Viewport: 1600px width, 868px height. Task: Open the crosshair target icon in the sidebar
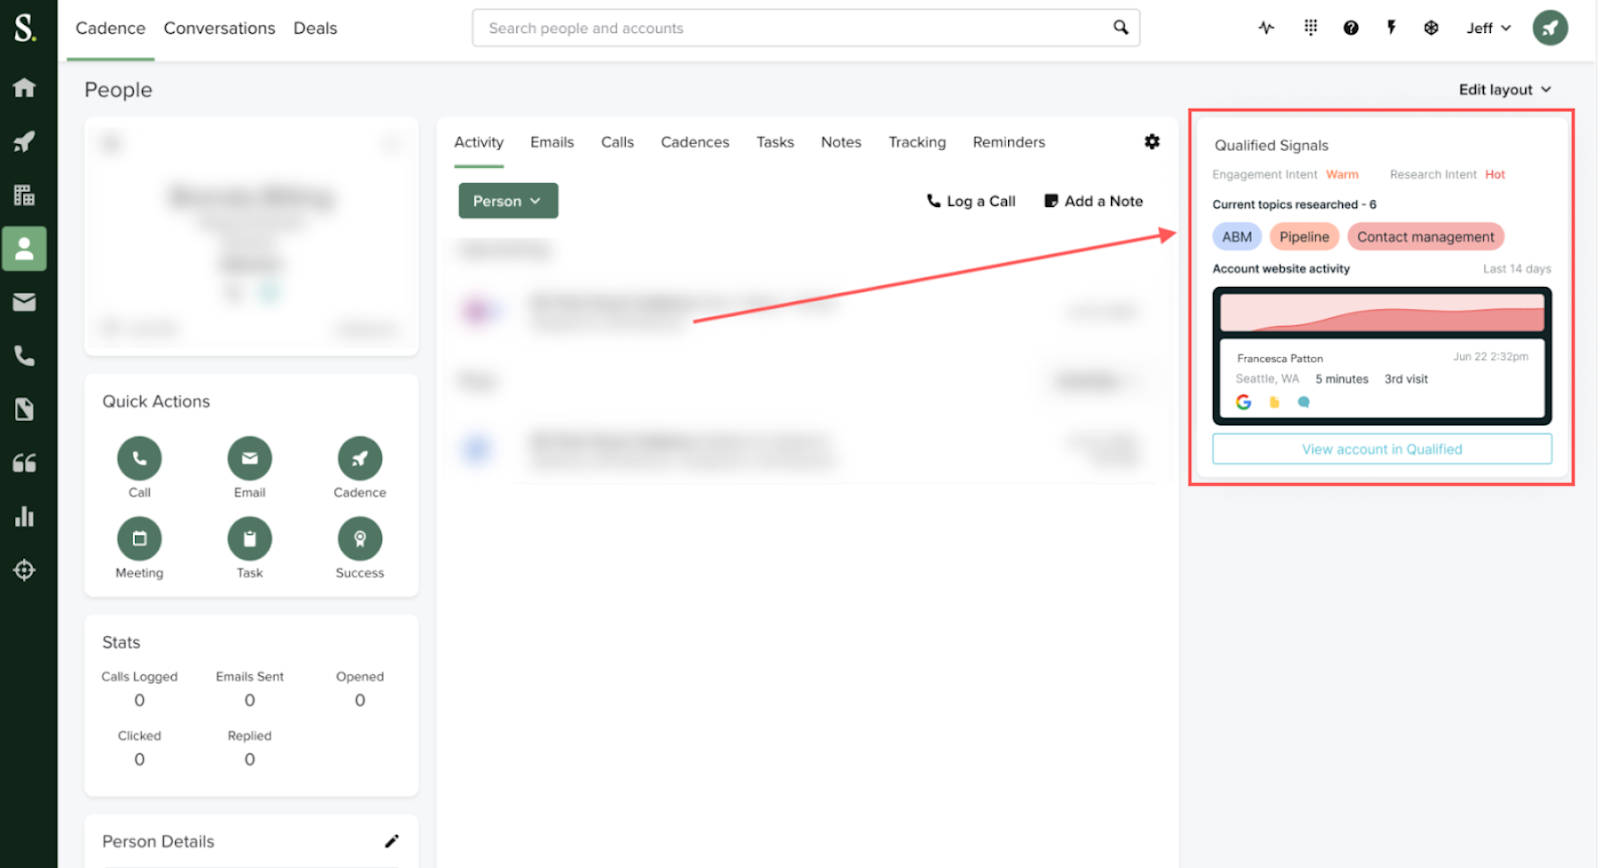[x=24, y=570]
